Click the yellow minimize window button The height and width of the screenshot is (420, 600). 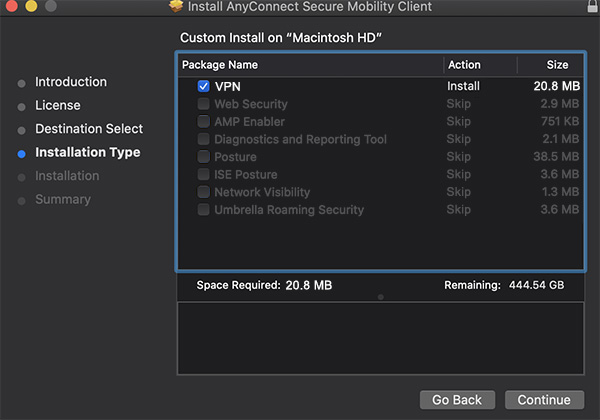pos(29,7)
